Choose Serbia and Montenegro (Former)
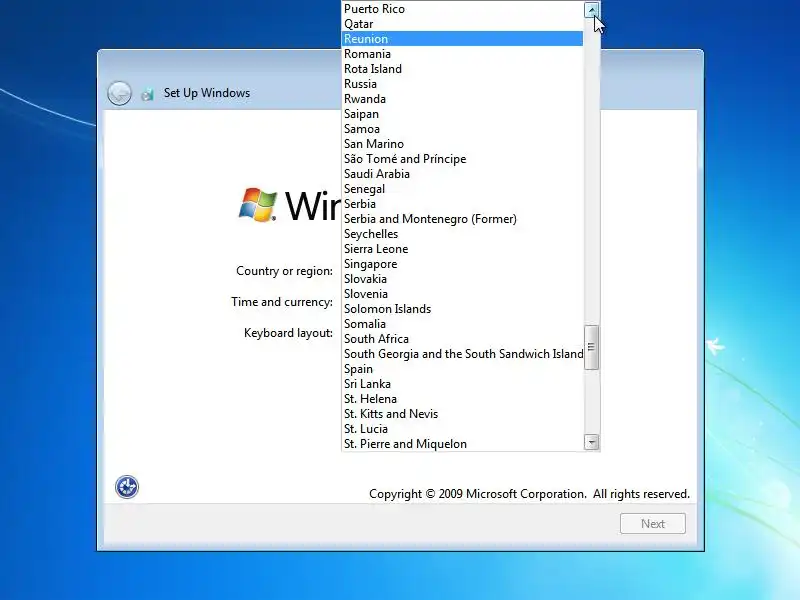Viewport: 800px width, 600px height. click(462, 219)
